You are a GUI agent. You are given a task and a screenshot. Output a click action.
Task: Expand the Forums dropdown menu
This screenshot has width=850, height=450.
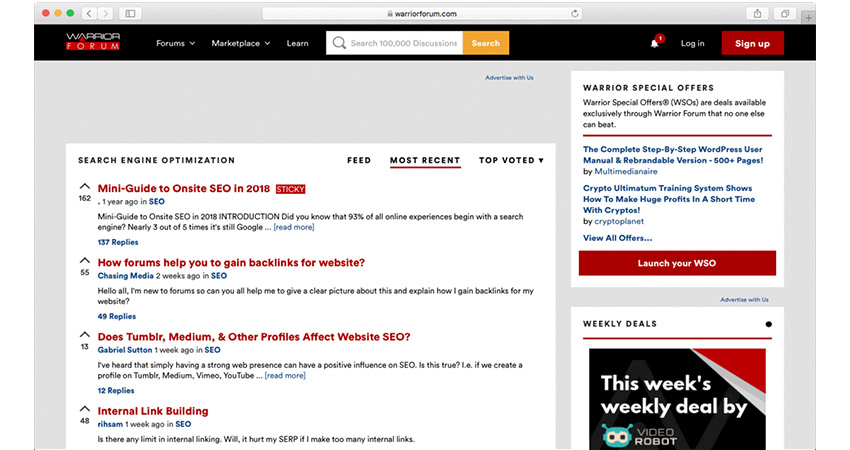176,43
